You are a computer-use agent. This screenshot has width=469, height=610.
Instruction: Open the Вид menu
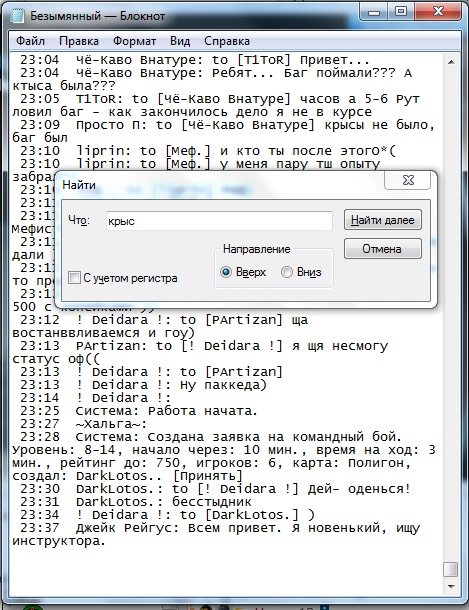180,41
